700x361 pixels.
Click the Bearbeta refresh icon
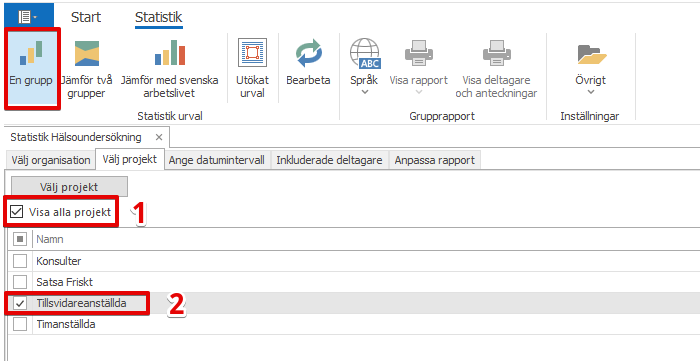tap(308, 53)
